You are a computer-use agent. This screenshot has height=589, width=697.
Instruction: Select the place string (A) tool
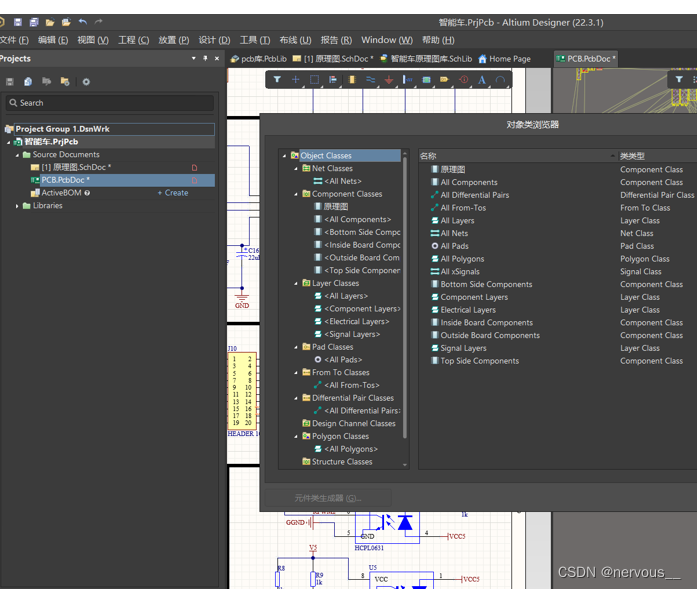coord(482,80)
